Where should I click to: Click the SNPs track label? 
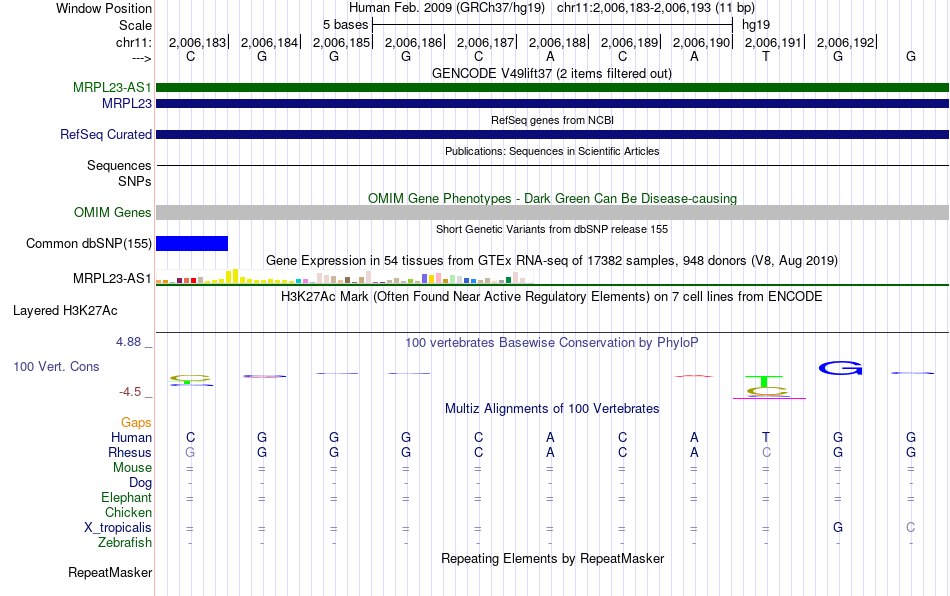(x=135, y=182)
